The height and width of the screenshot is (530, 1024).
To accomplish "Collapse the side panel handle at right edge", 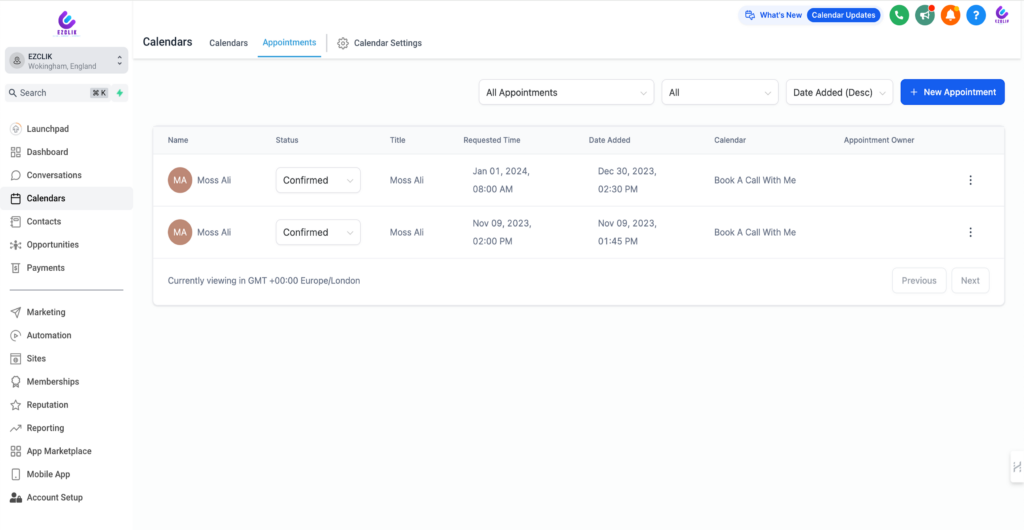I will [1016, 467].
